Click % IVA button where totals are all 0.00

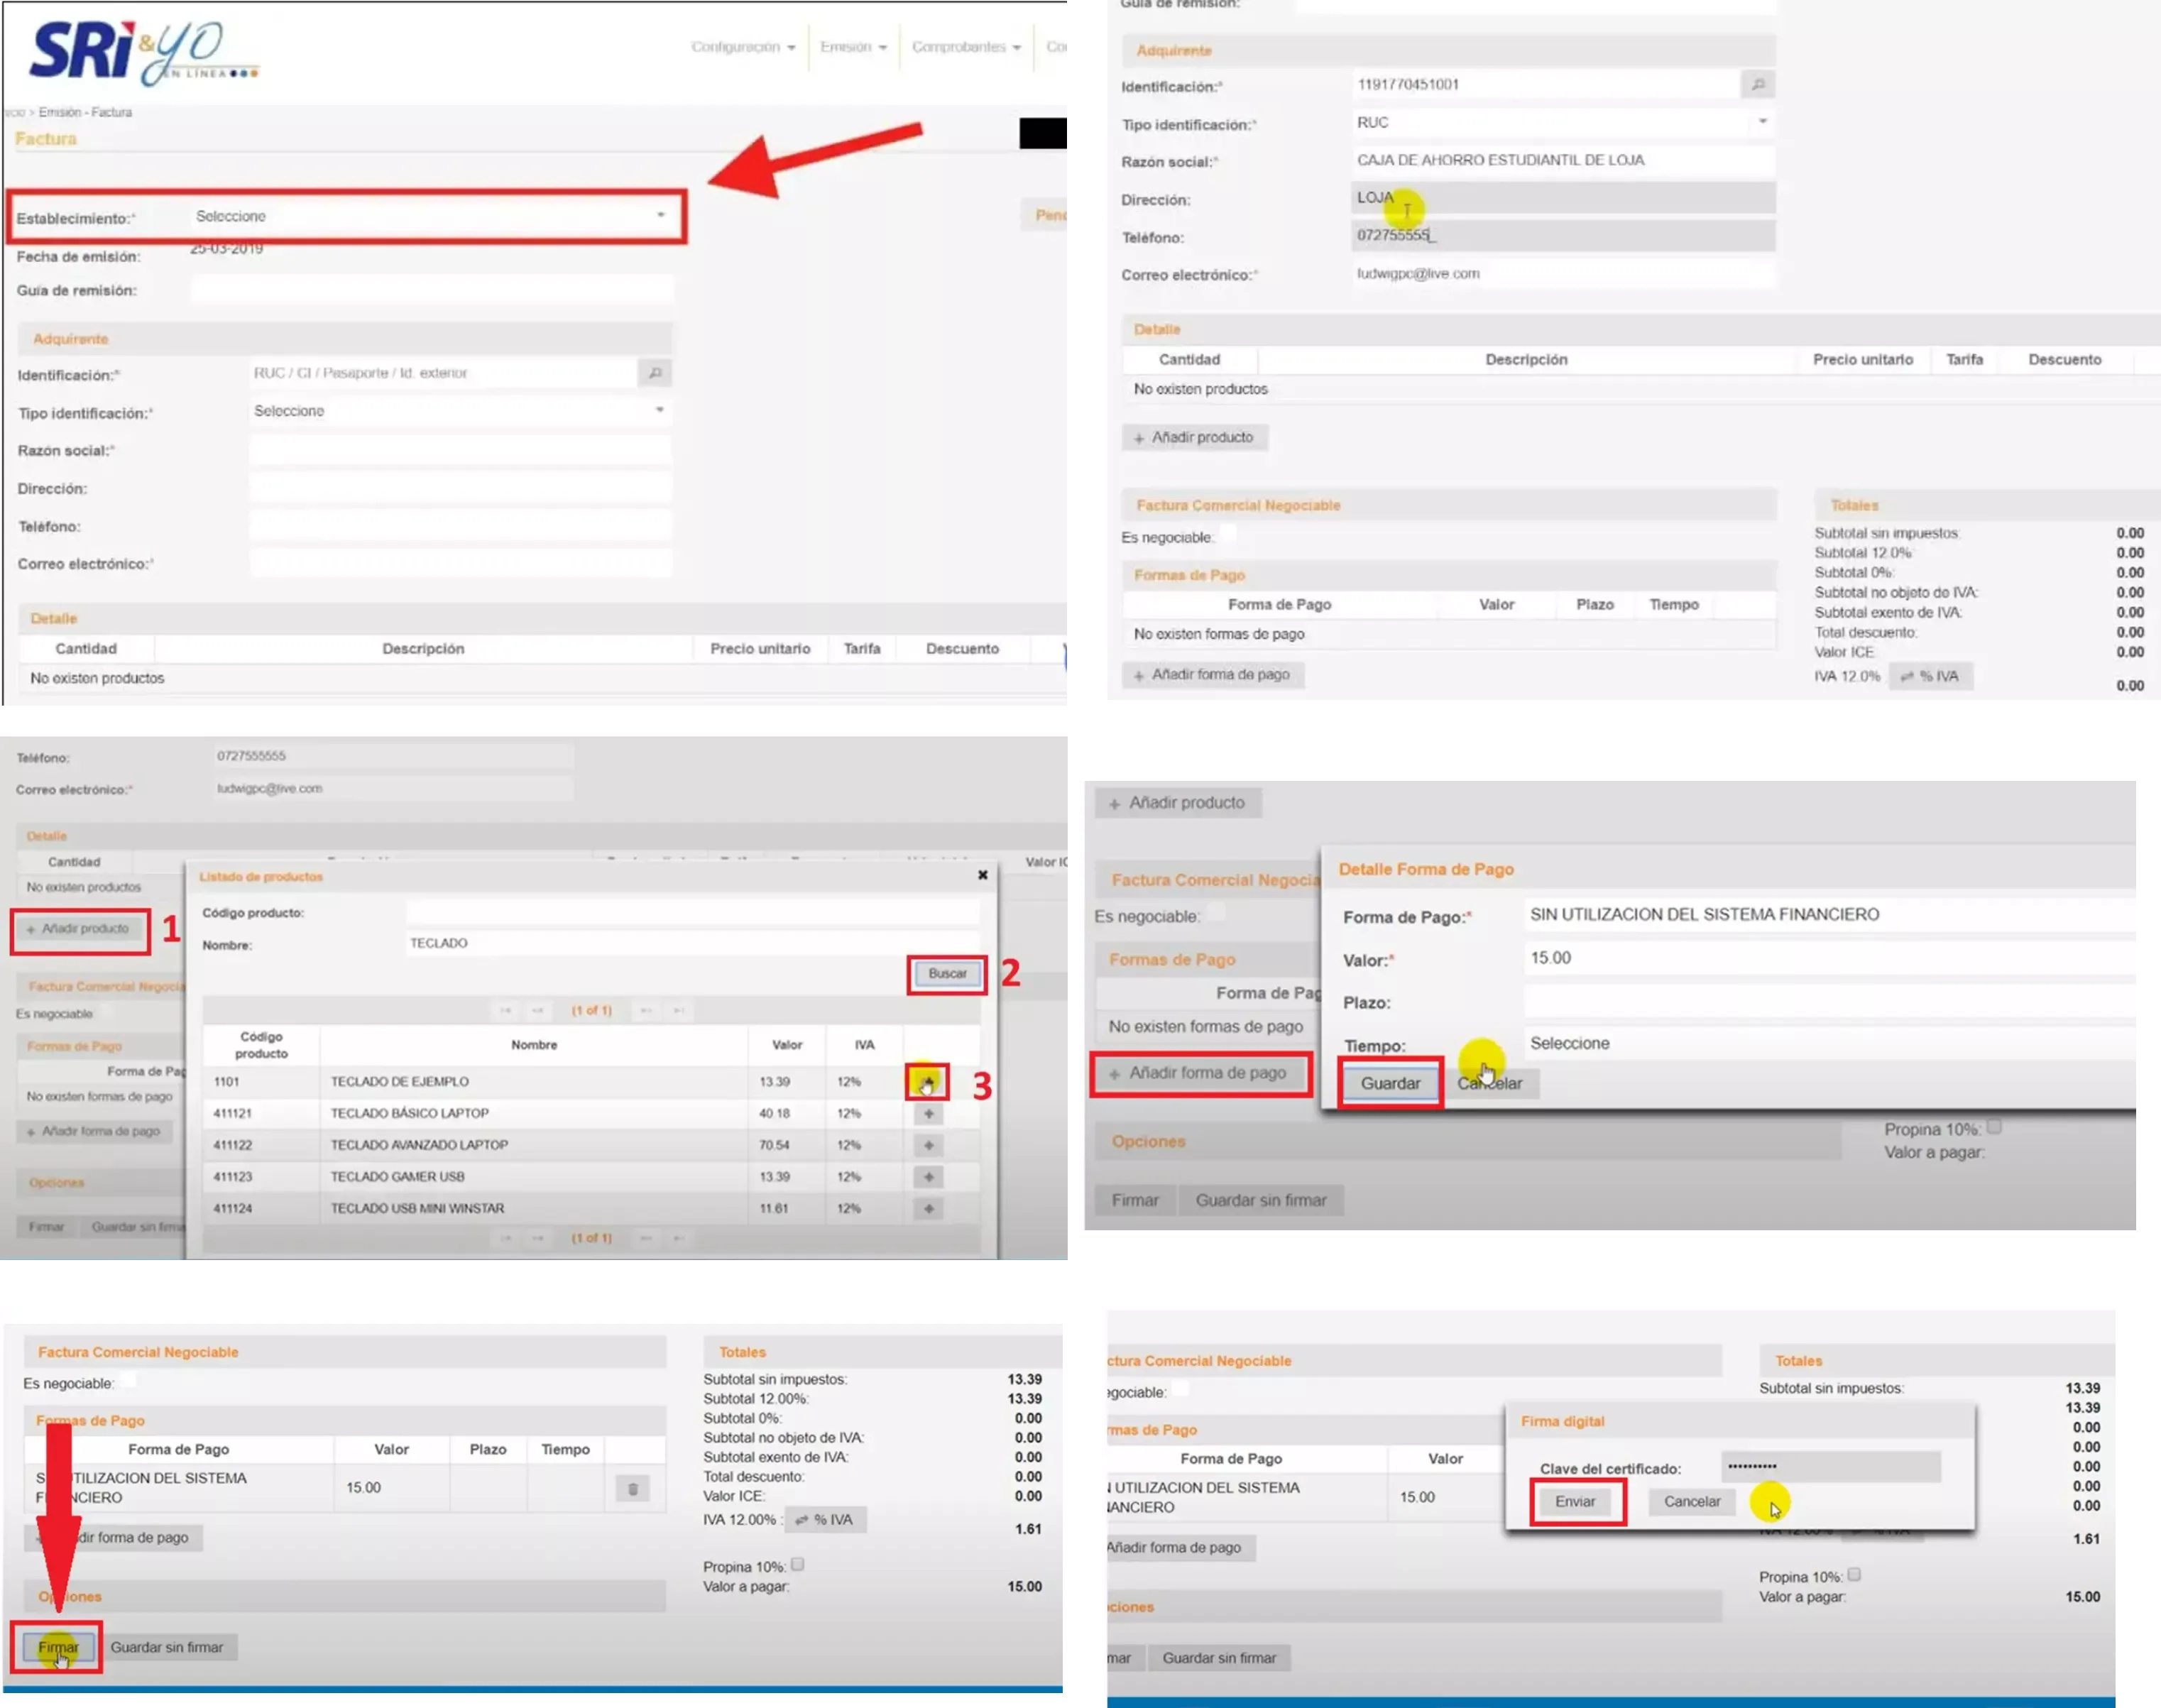(1930, 677)
